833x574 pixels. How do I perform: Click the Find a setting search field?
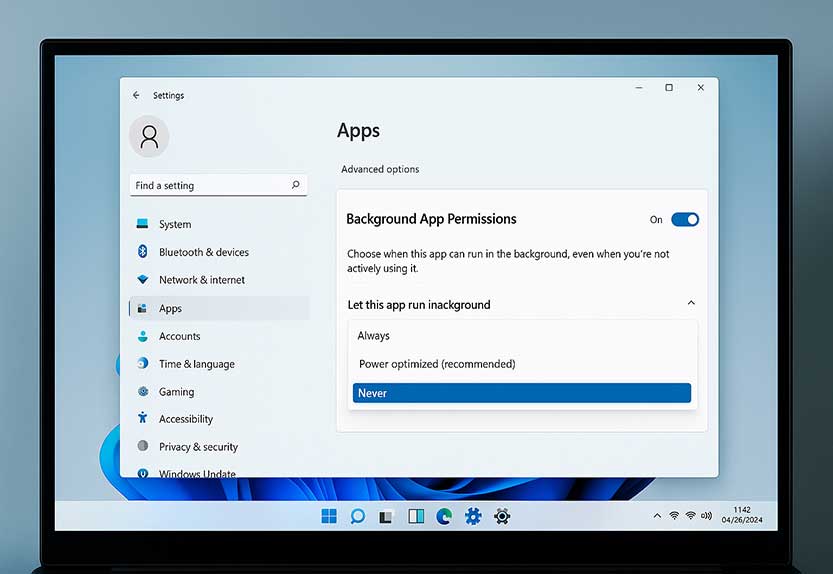(218, 185)
